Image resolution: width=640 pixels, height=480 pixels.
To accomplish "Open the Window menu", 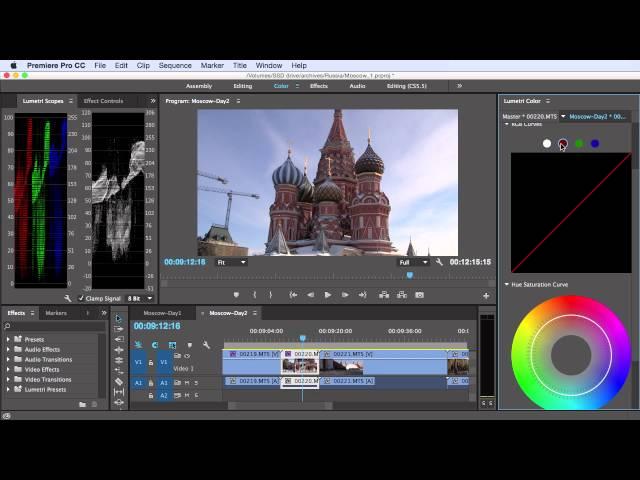I will pos(269,65).
